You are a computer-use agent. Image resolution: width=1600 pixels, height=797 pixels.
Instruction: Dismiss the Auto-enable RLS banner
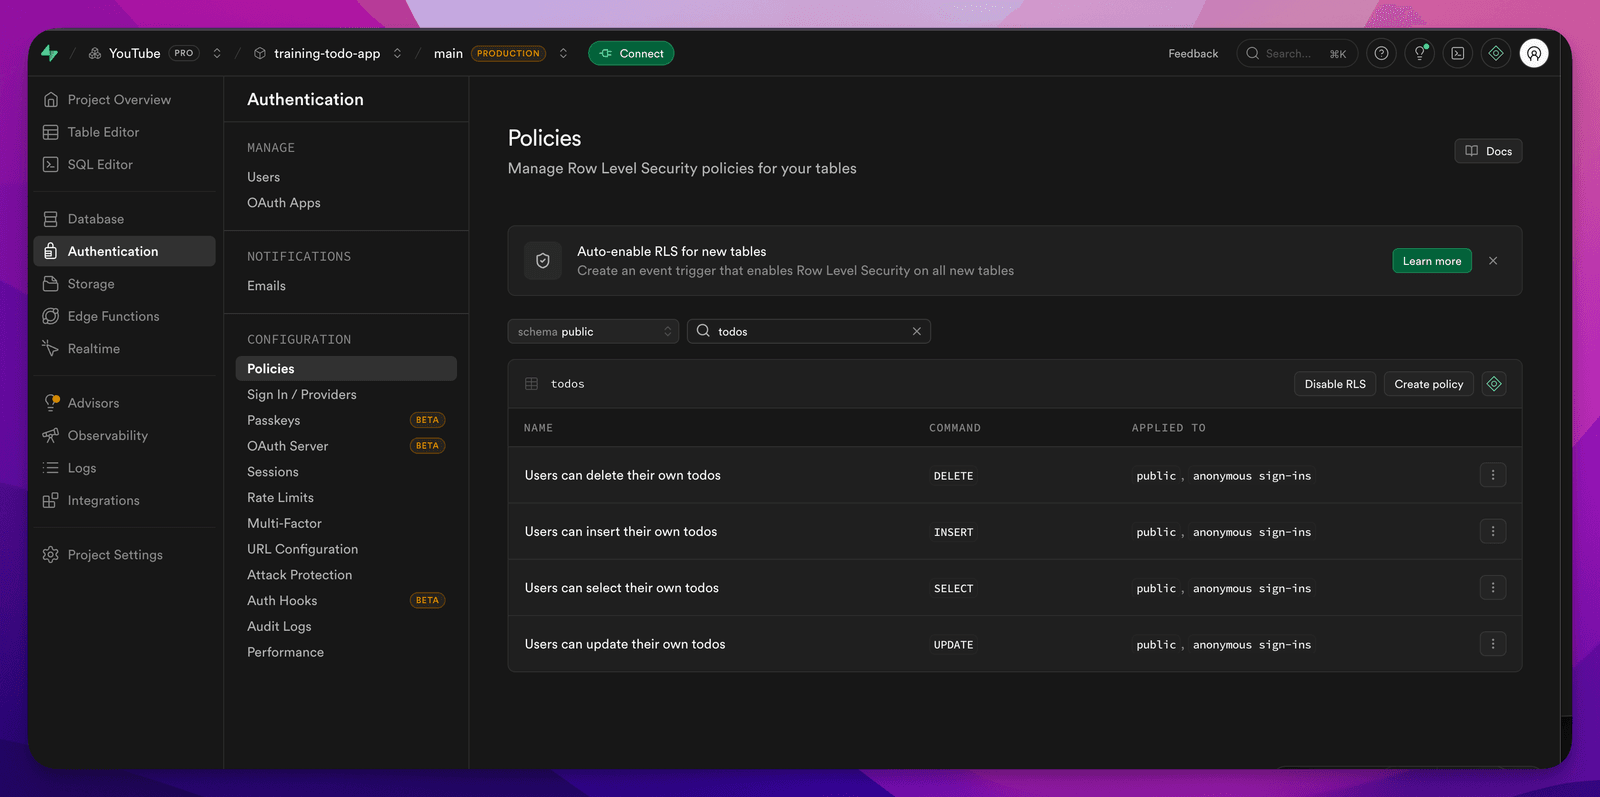pos(1493,261)
